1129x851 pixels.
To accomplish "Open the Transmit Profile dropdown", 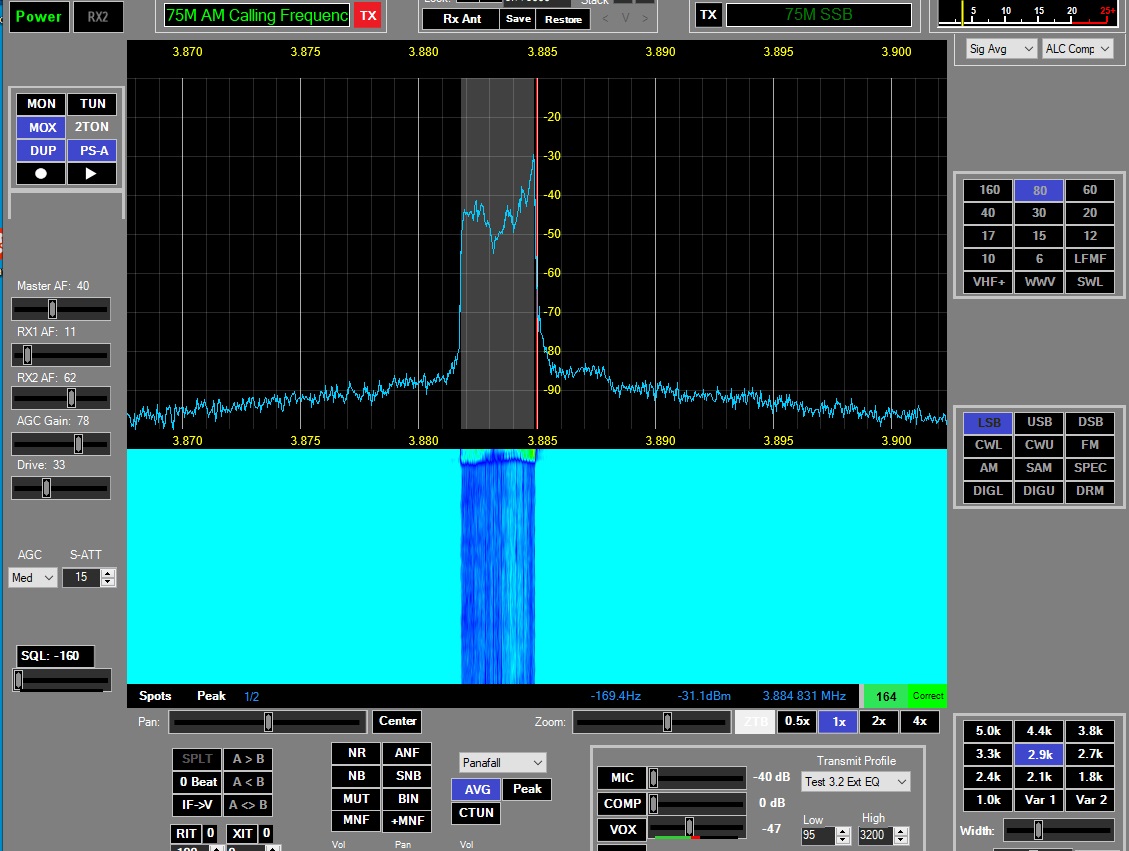I will point(856,782).
